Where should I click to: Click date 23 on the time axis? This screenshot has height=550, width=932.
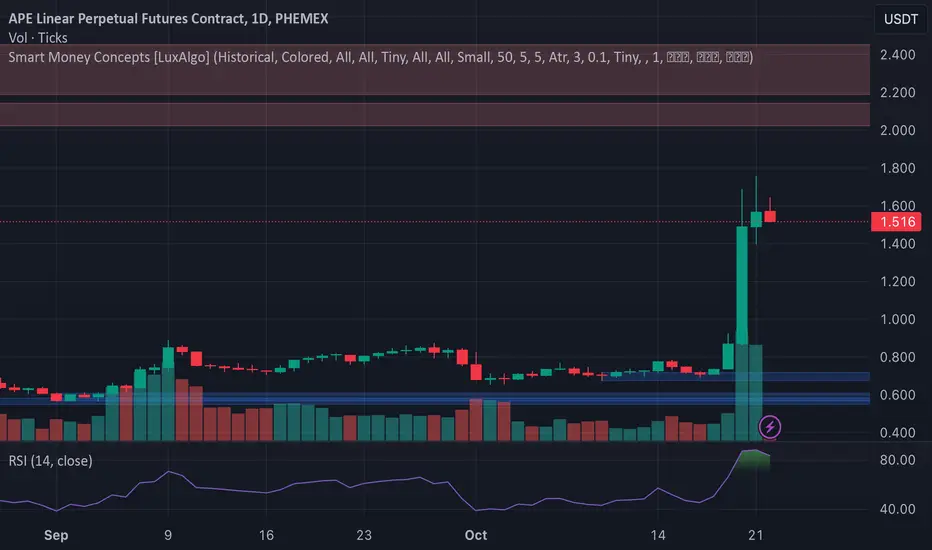pyautogui.click(x=364, y=535)
